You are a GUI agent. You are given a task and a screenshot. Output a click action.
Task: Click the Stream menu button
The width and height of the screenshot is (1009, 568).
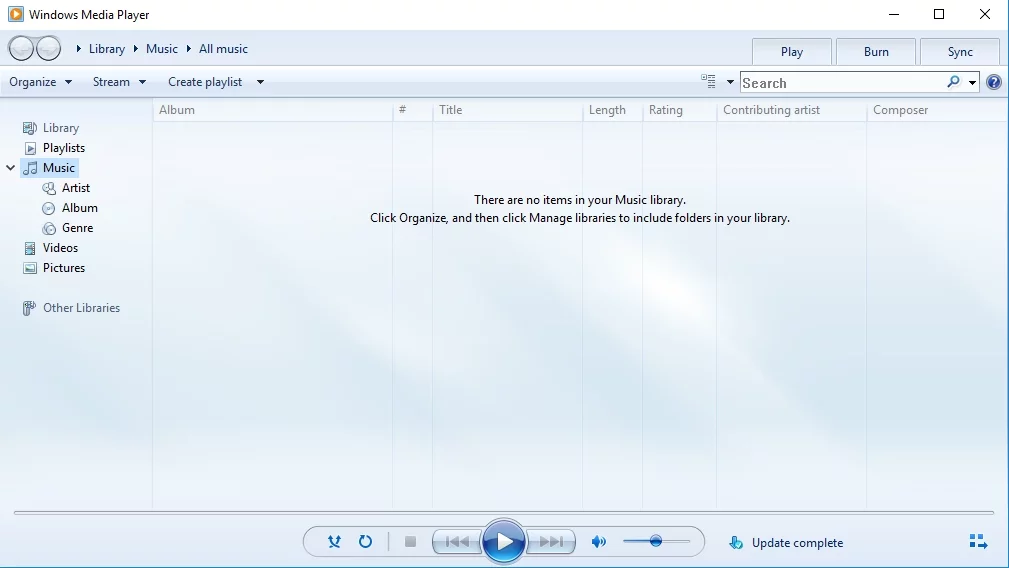tap(119, 82)
